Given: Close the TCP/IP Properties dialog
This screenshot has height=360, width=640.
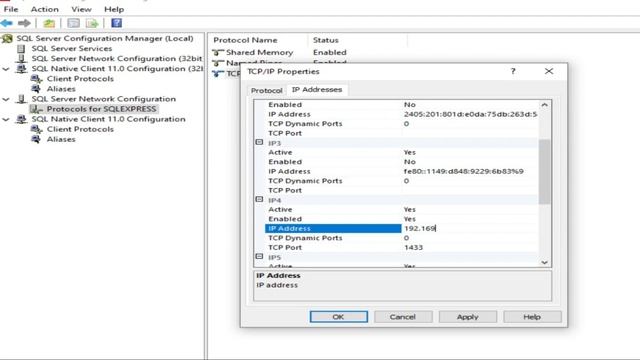Looking at the screenshot, I should (x=549, y=71).
